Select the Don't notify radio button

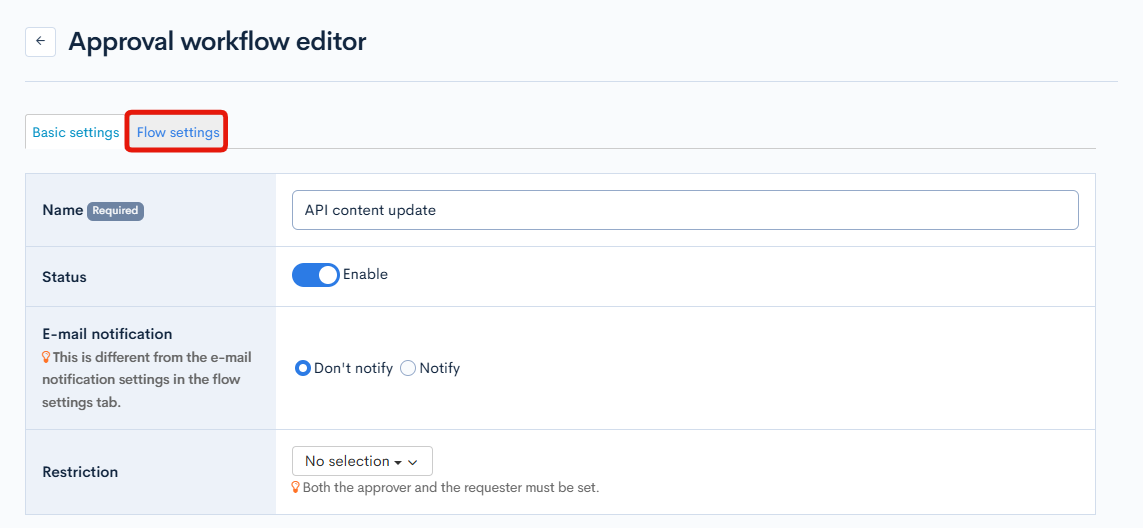pos(303,368)
